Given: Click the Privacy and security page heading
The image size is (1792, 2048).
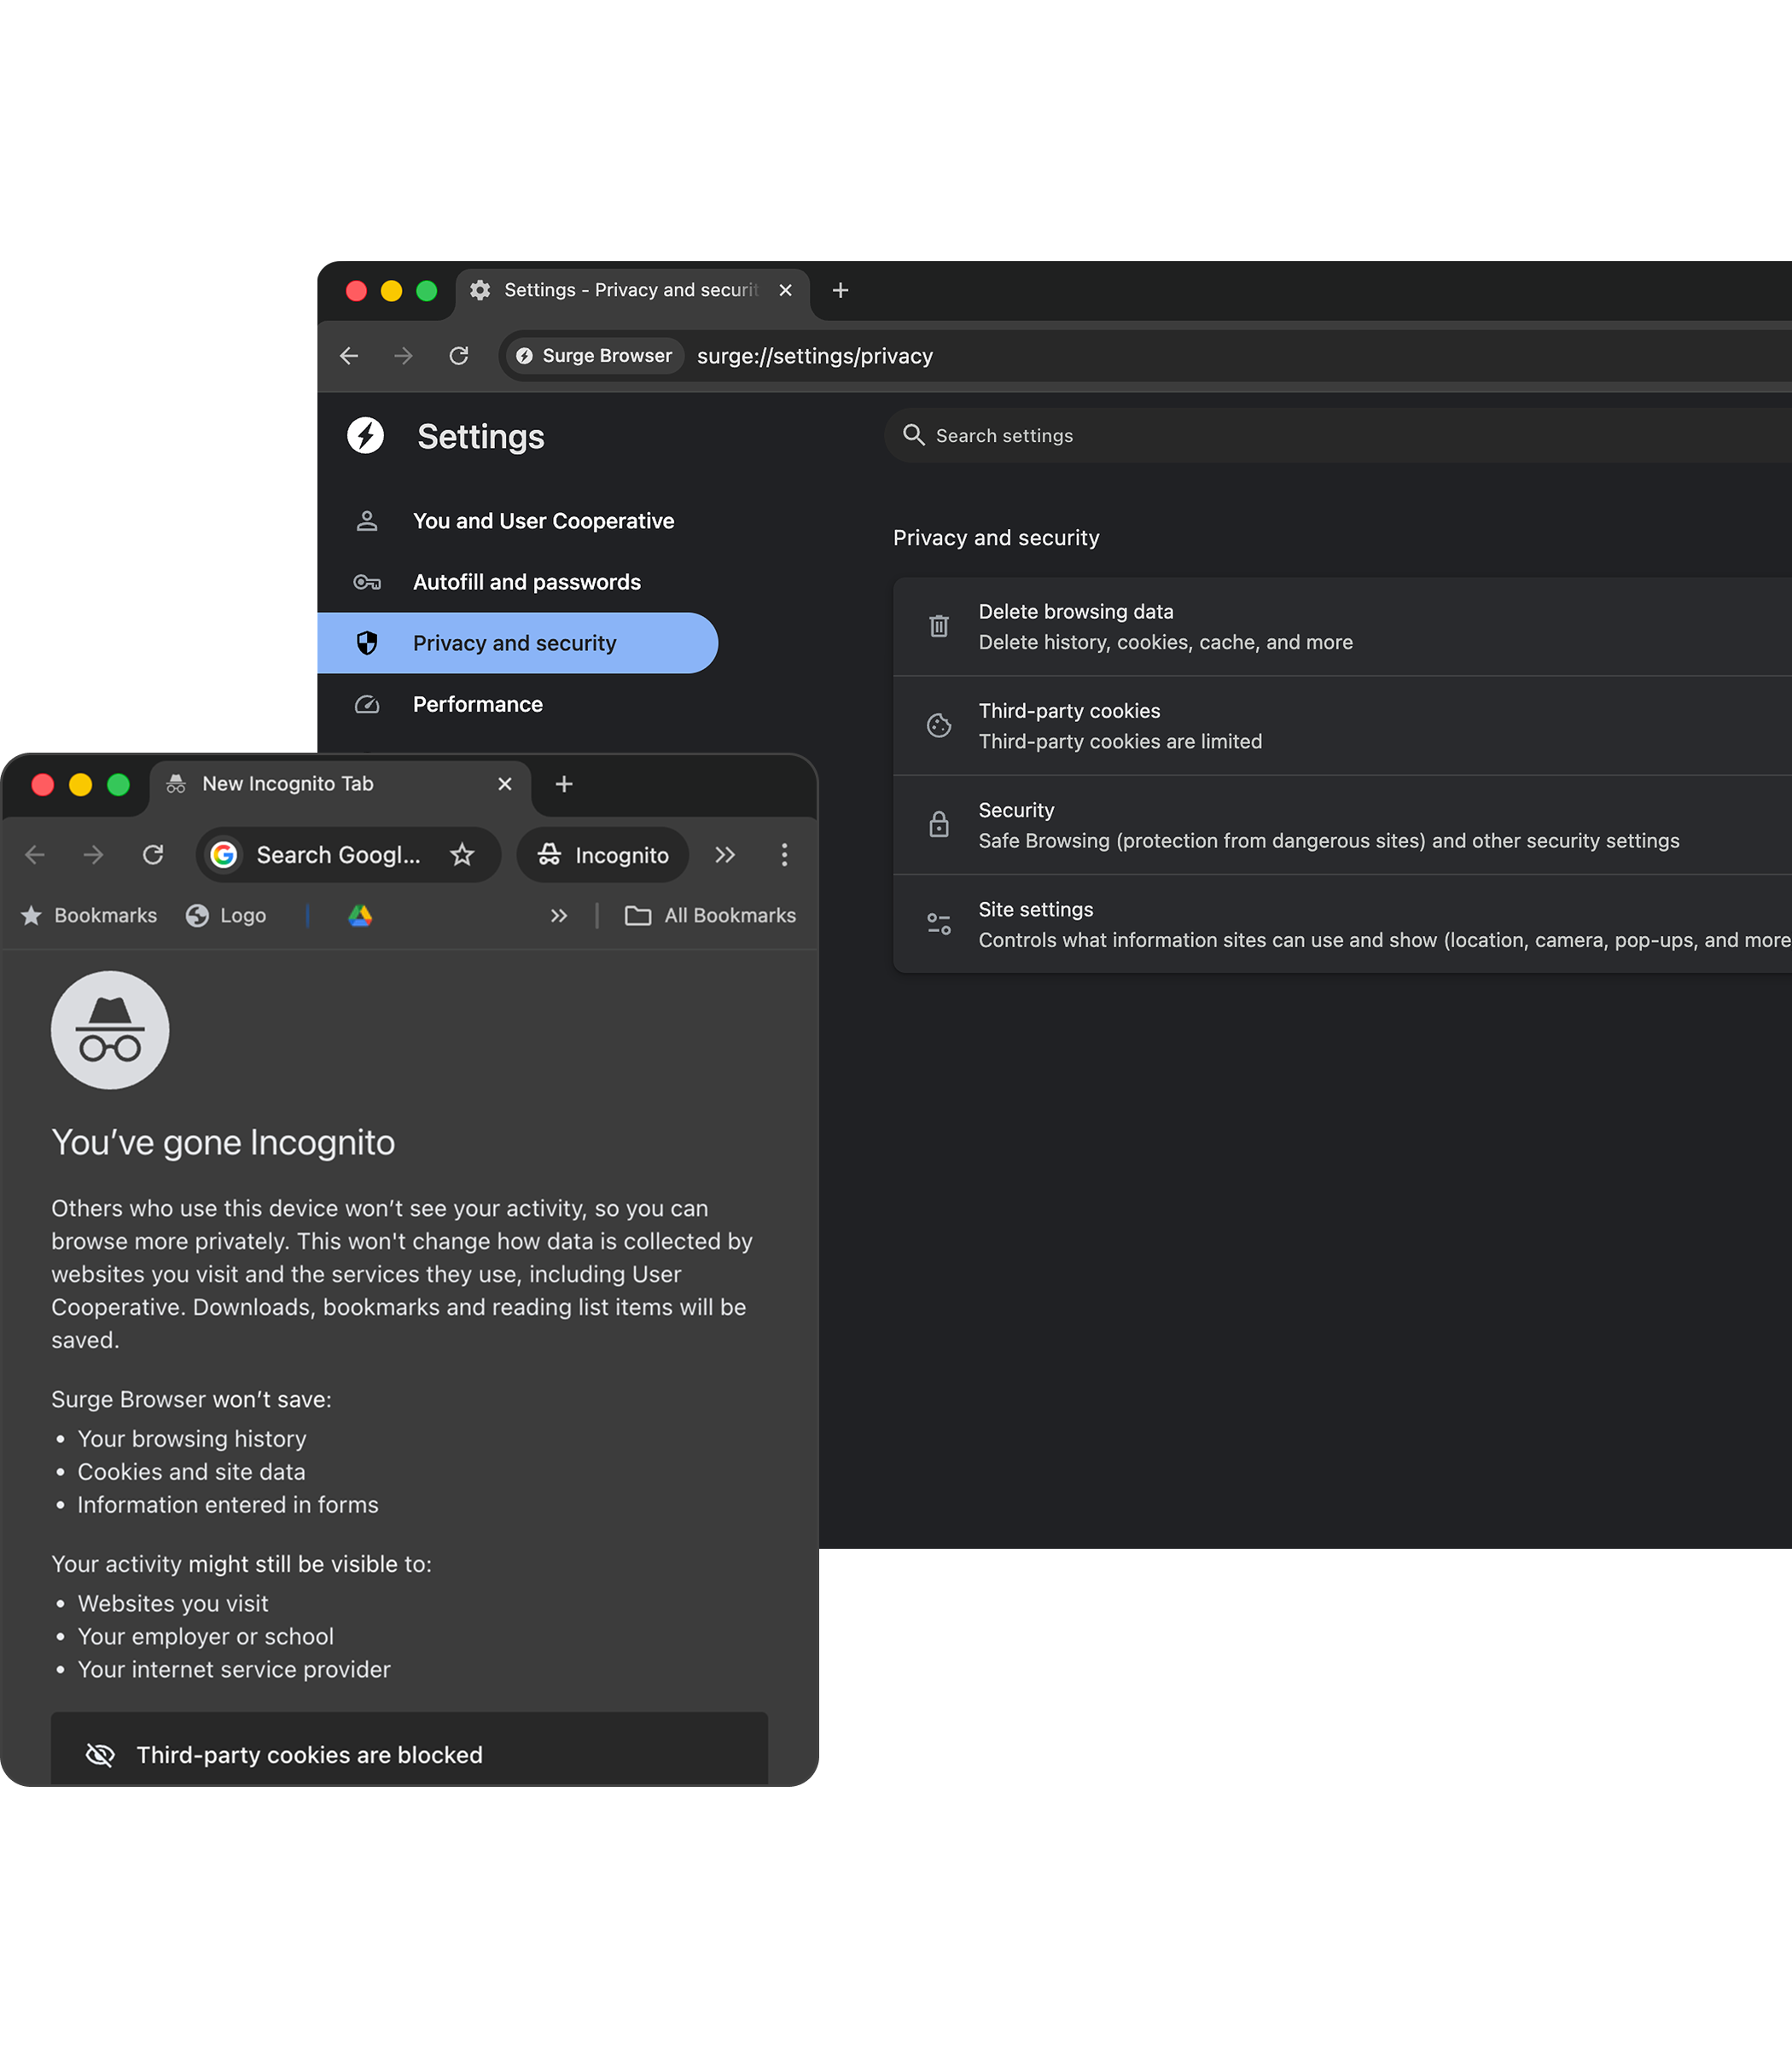Looking at the screenshot, I should click(996, 538).
